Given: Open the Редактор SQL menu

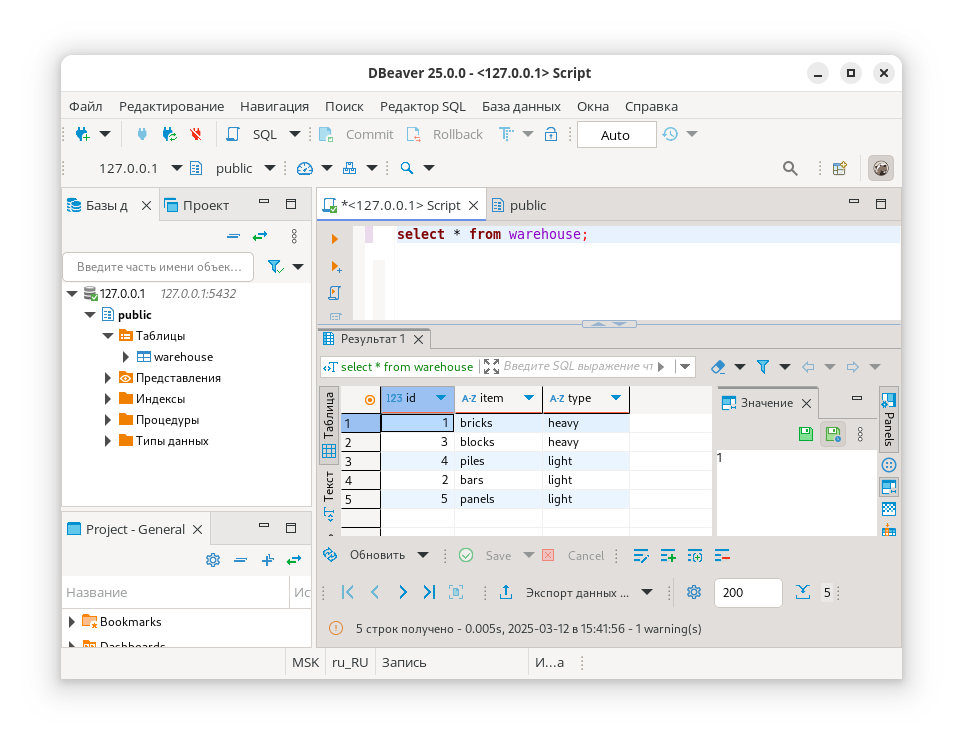Looking at the screenshot, I should pos(422,106).
